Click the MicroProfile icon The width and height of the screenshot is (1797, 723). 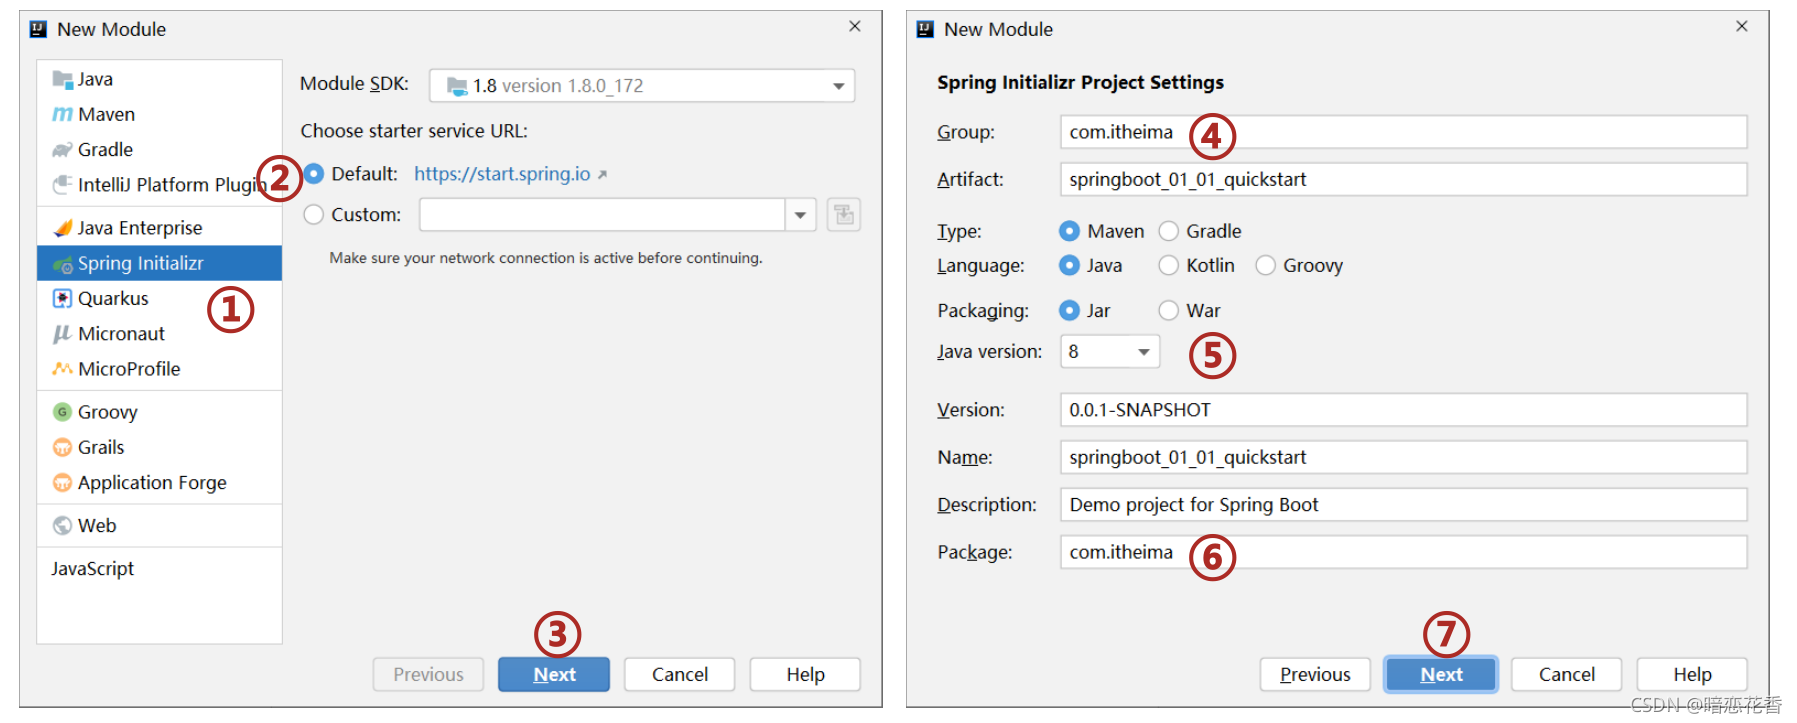pyautogui.click(x=62, y=369)
